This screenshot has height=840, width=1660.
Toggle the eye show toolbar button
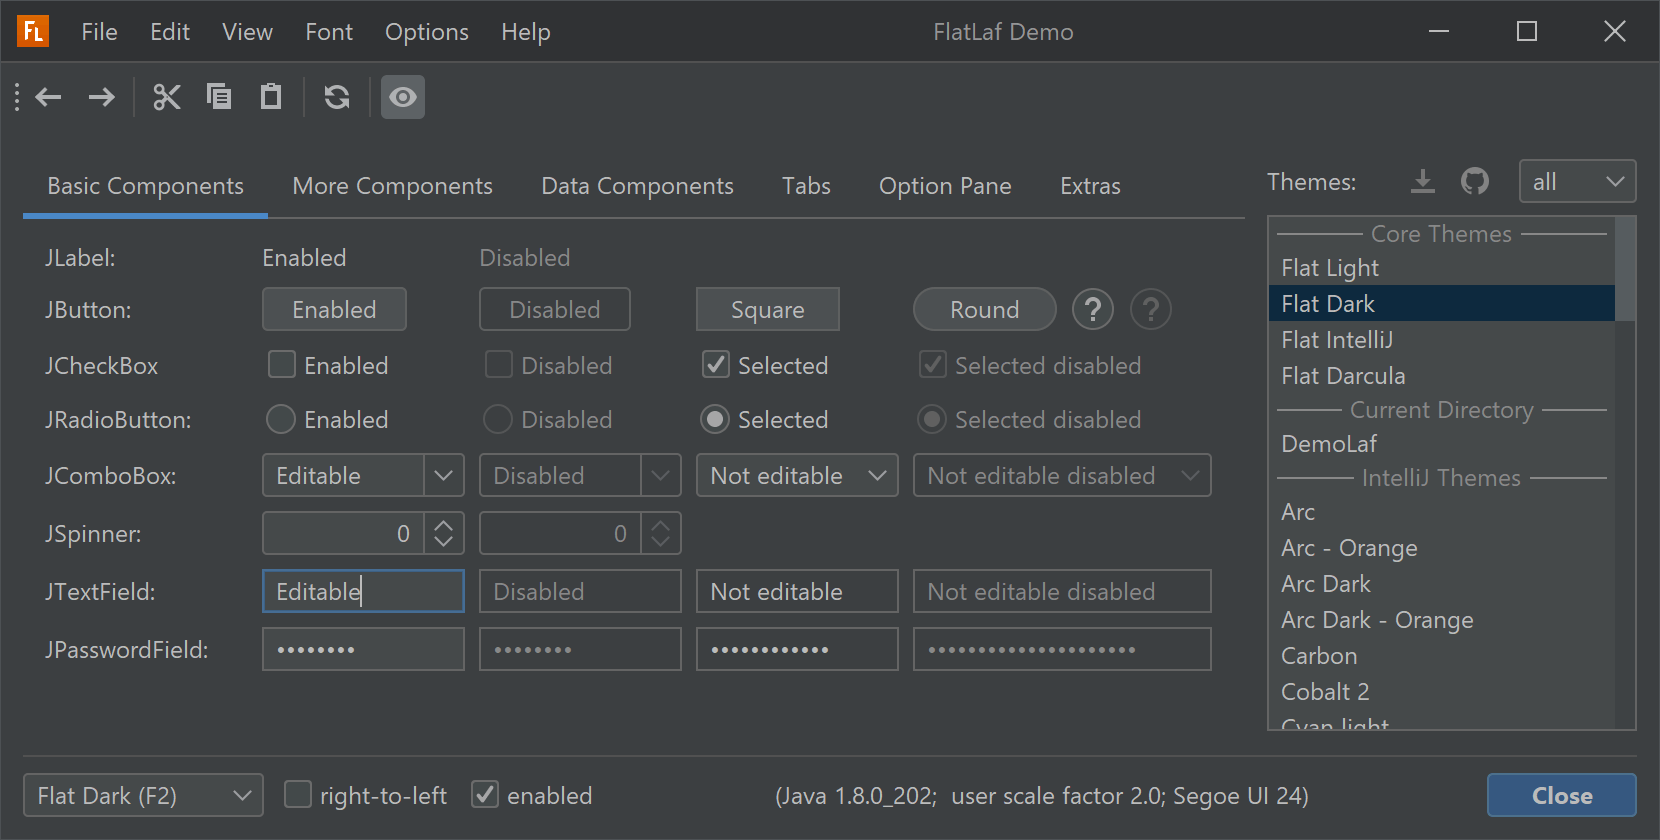[x=403, y=97]
